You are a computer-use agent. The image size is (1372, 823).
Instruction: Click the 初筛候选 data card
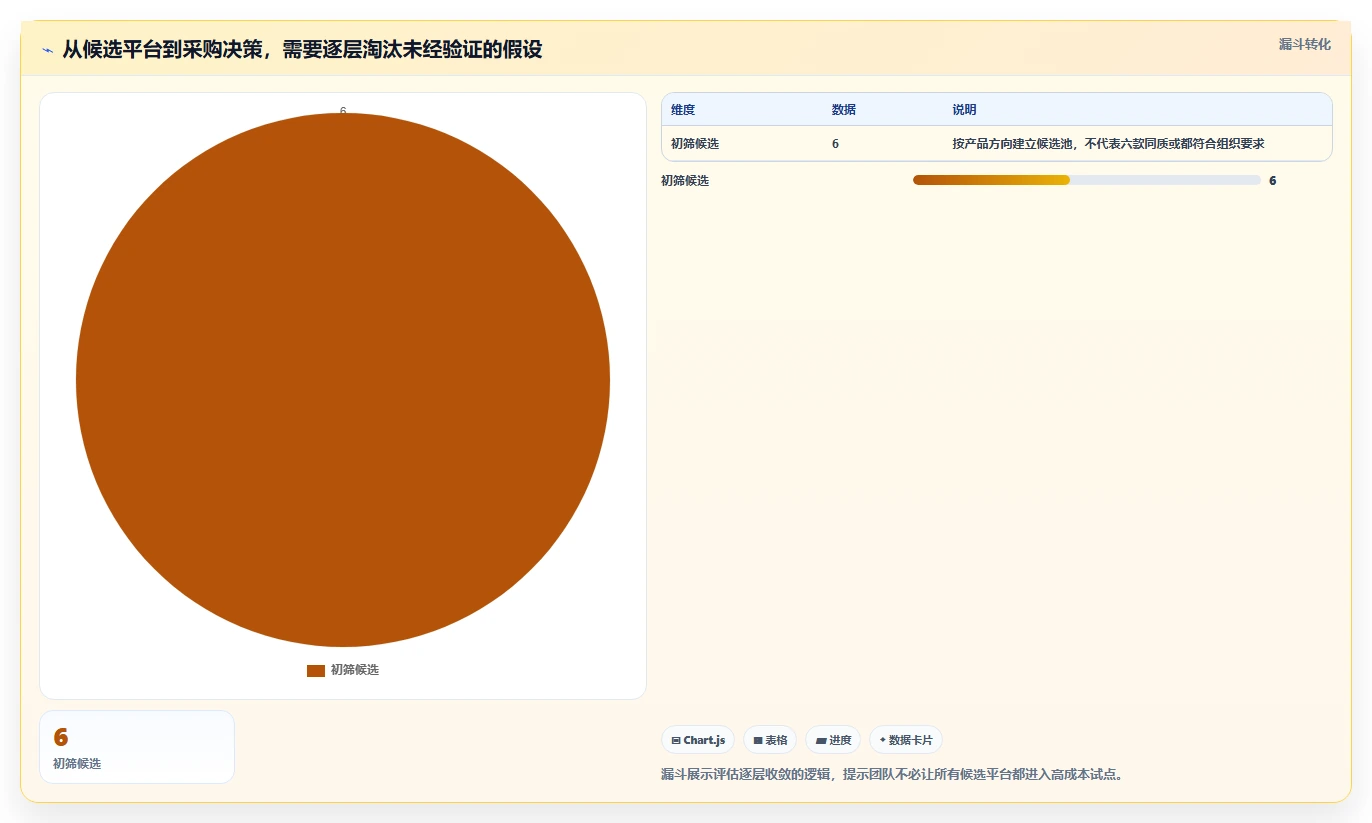point(137,747)
